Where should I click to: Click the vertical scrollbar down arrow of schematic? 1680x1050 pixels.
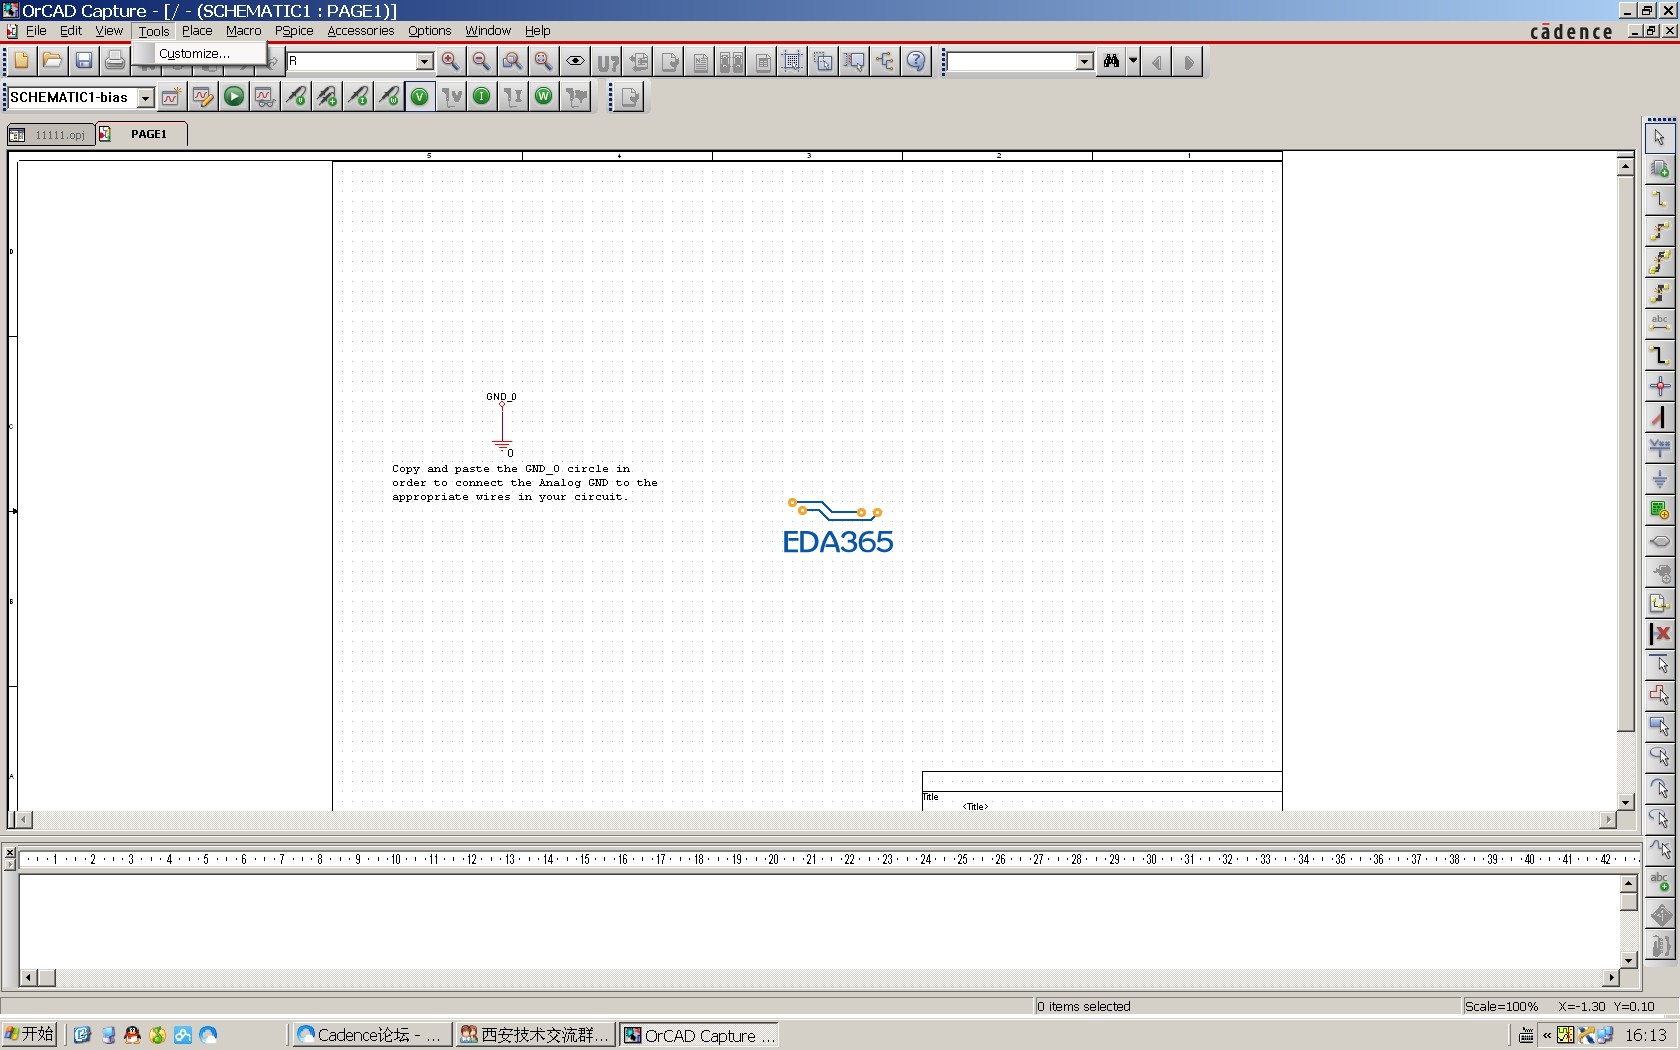[1625, 802]
